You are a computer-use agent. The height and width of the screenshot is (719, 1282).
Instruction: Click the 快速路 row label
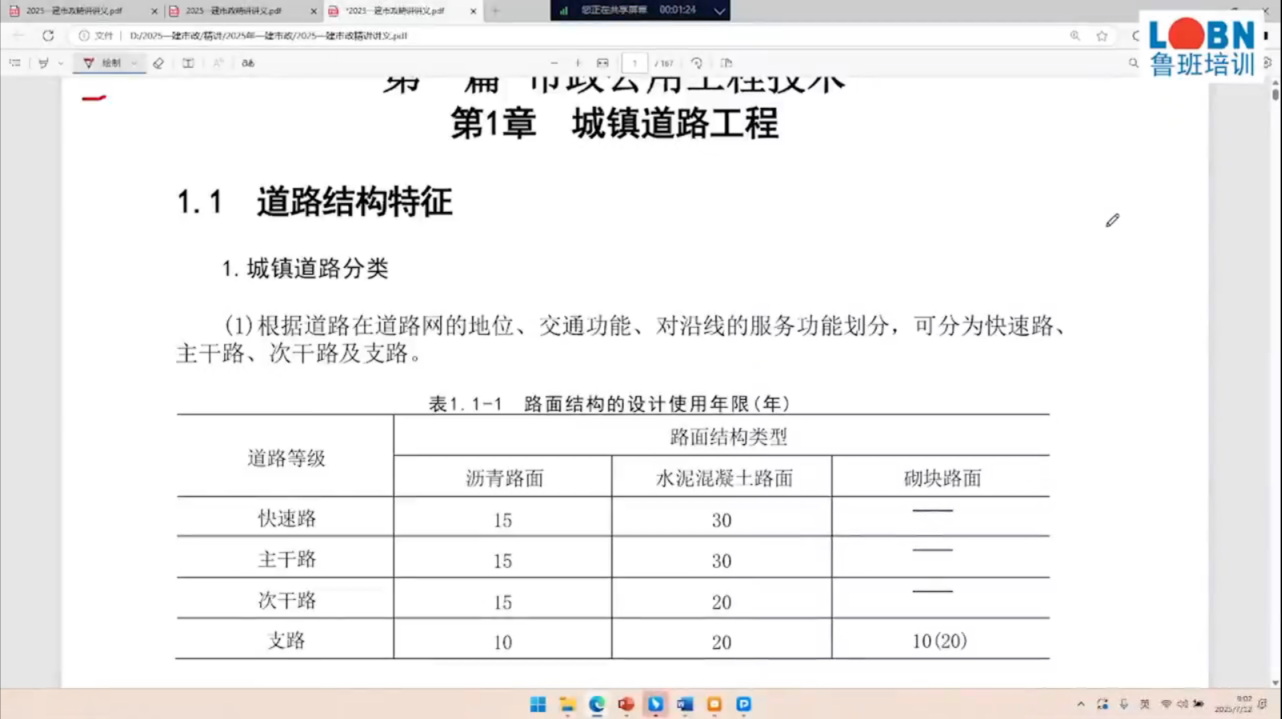click(287, 518)
